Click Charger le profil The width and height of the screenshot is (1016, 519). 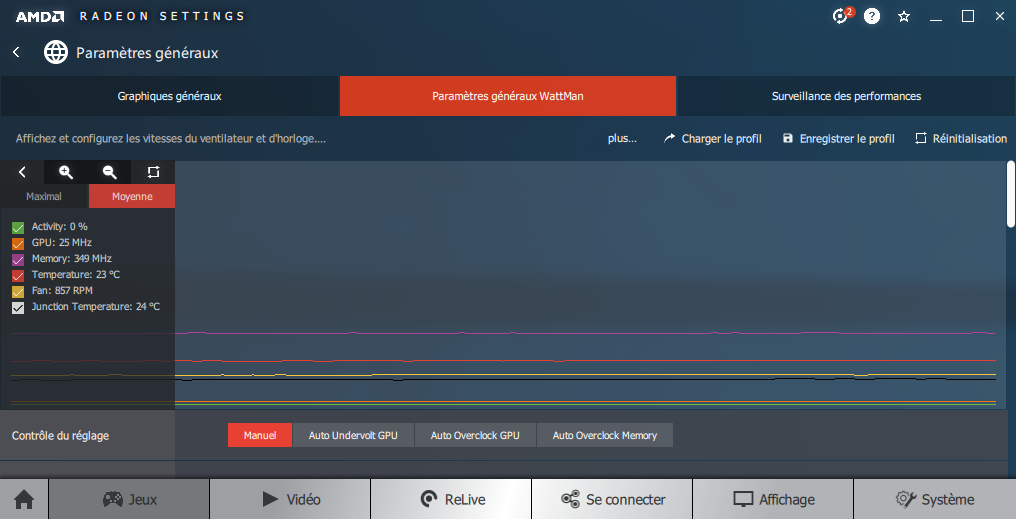(712, 139)
